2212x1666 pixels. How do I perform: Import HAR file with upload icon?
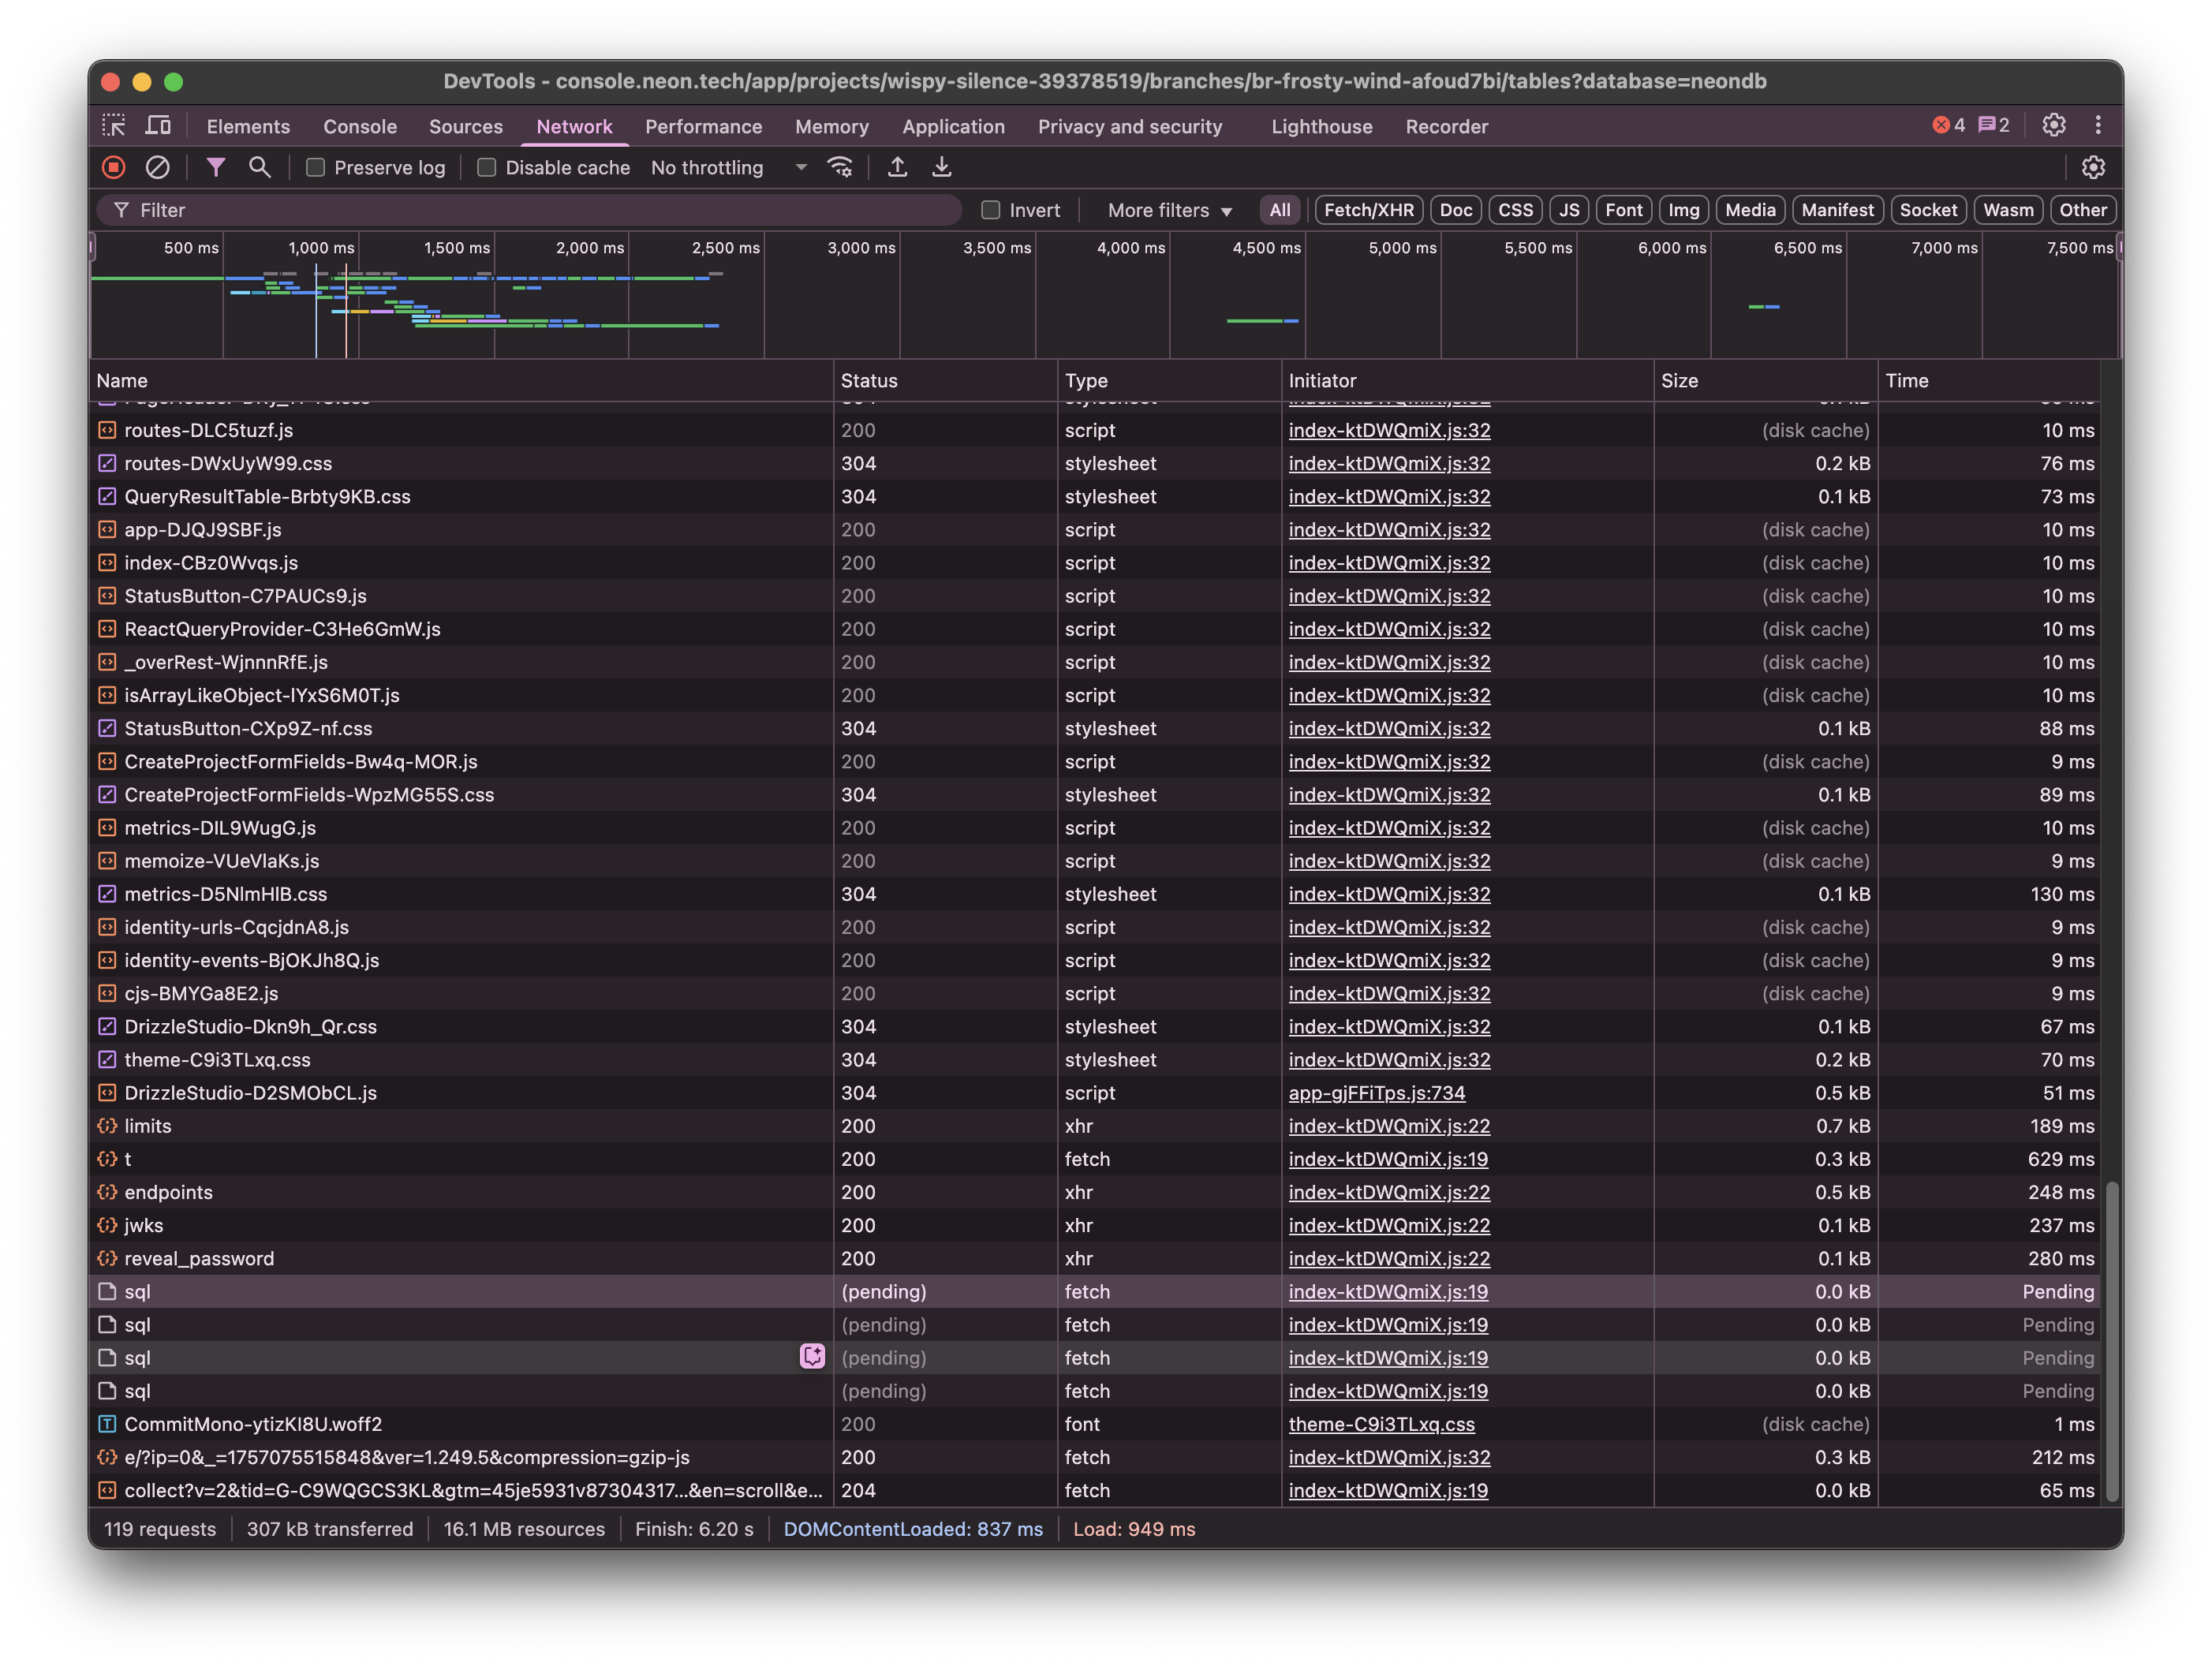coord(898,168)
